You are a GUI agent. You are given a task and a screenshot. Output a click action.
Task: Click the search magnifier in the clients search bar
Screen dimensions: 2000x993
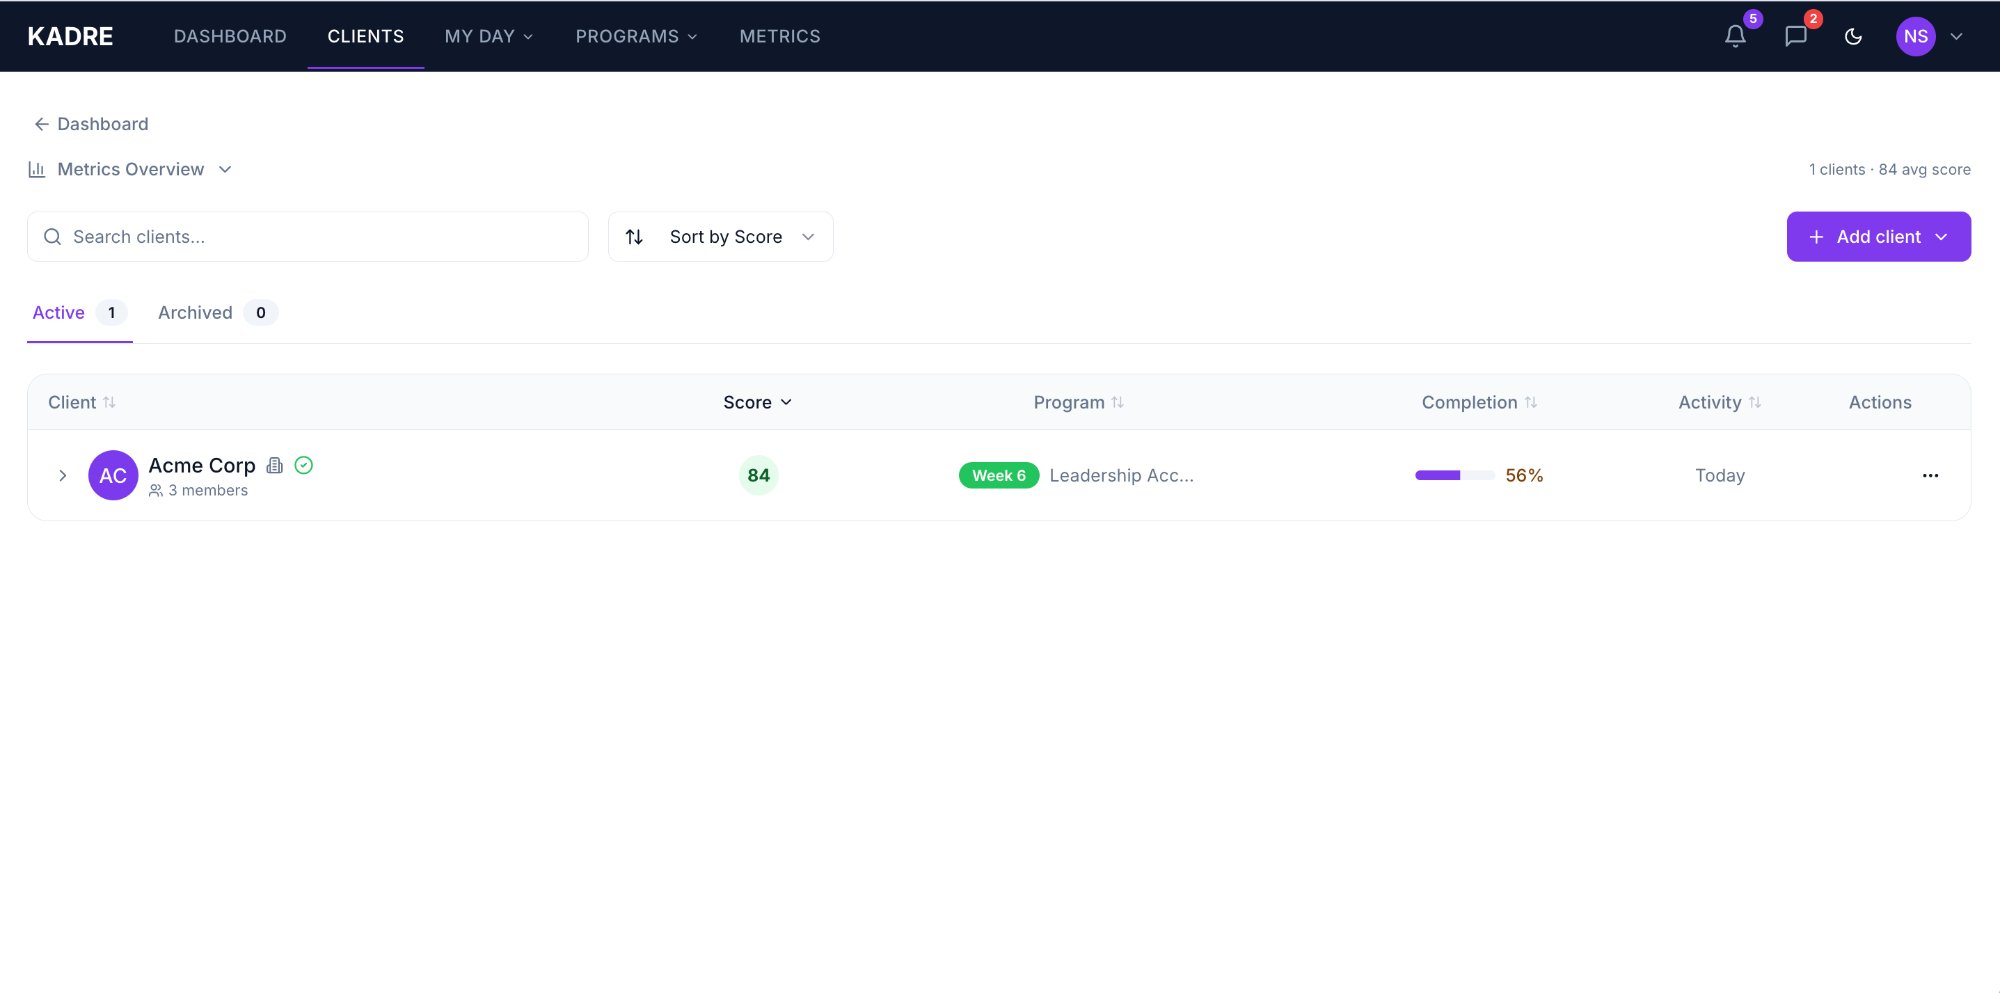pyautogui.click(x=52, y=236)
